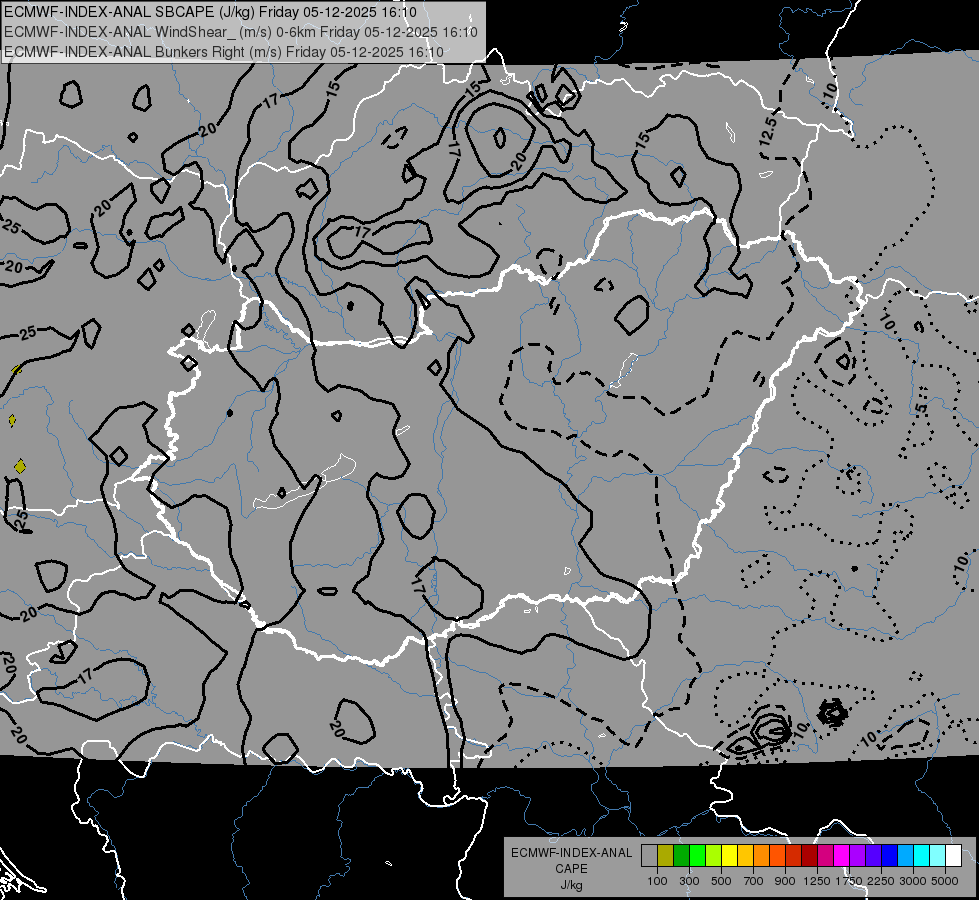Click the 500 legend scale value
979x900 pixels.
pyautogui.click(x=721, y=881)
